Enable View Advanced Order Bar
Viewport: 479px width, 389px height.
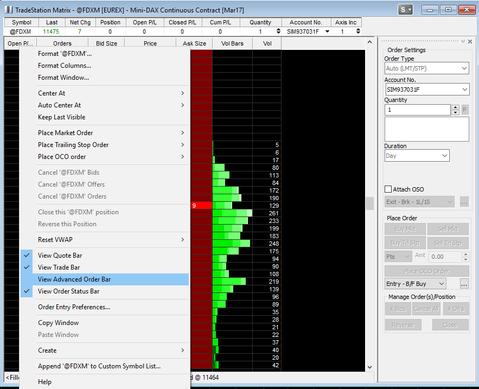click(104, 279)
